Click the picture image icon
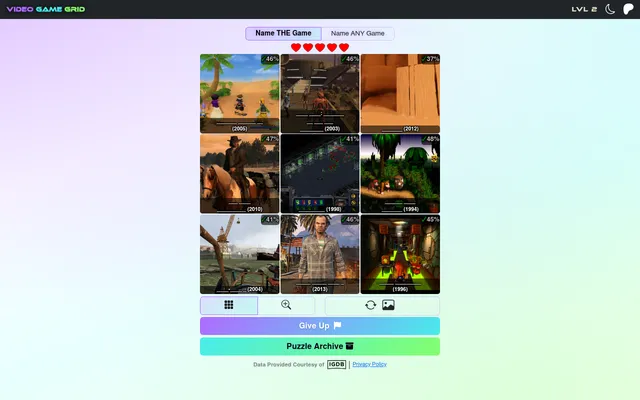 388,305
